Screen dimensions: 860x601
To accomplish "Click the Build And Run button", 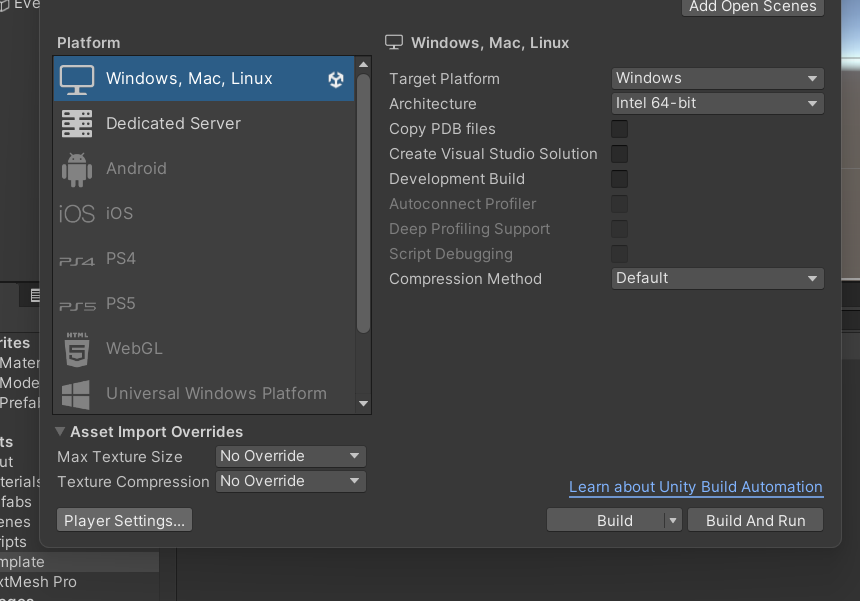I will click(755, 520).
